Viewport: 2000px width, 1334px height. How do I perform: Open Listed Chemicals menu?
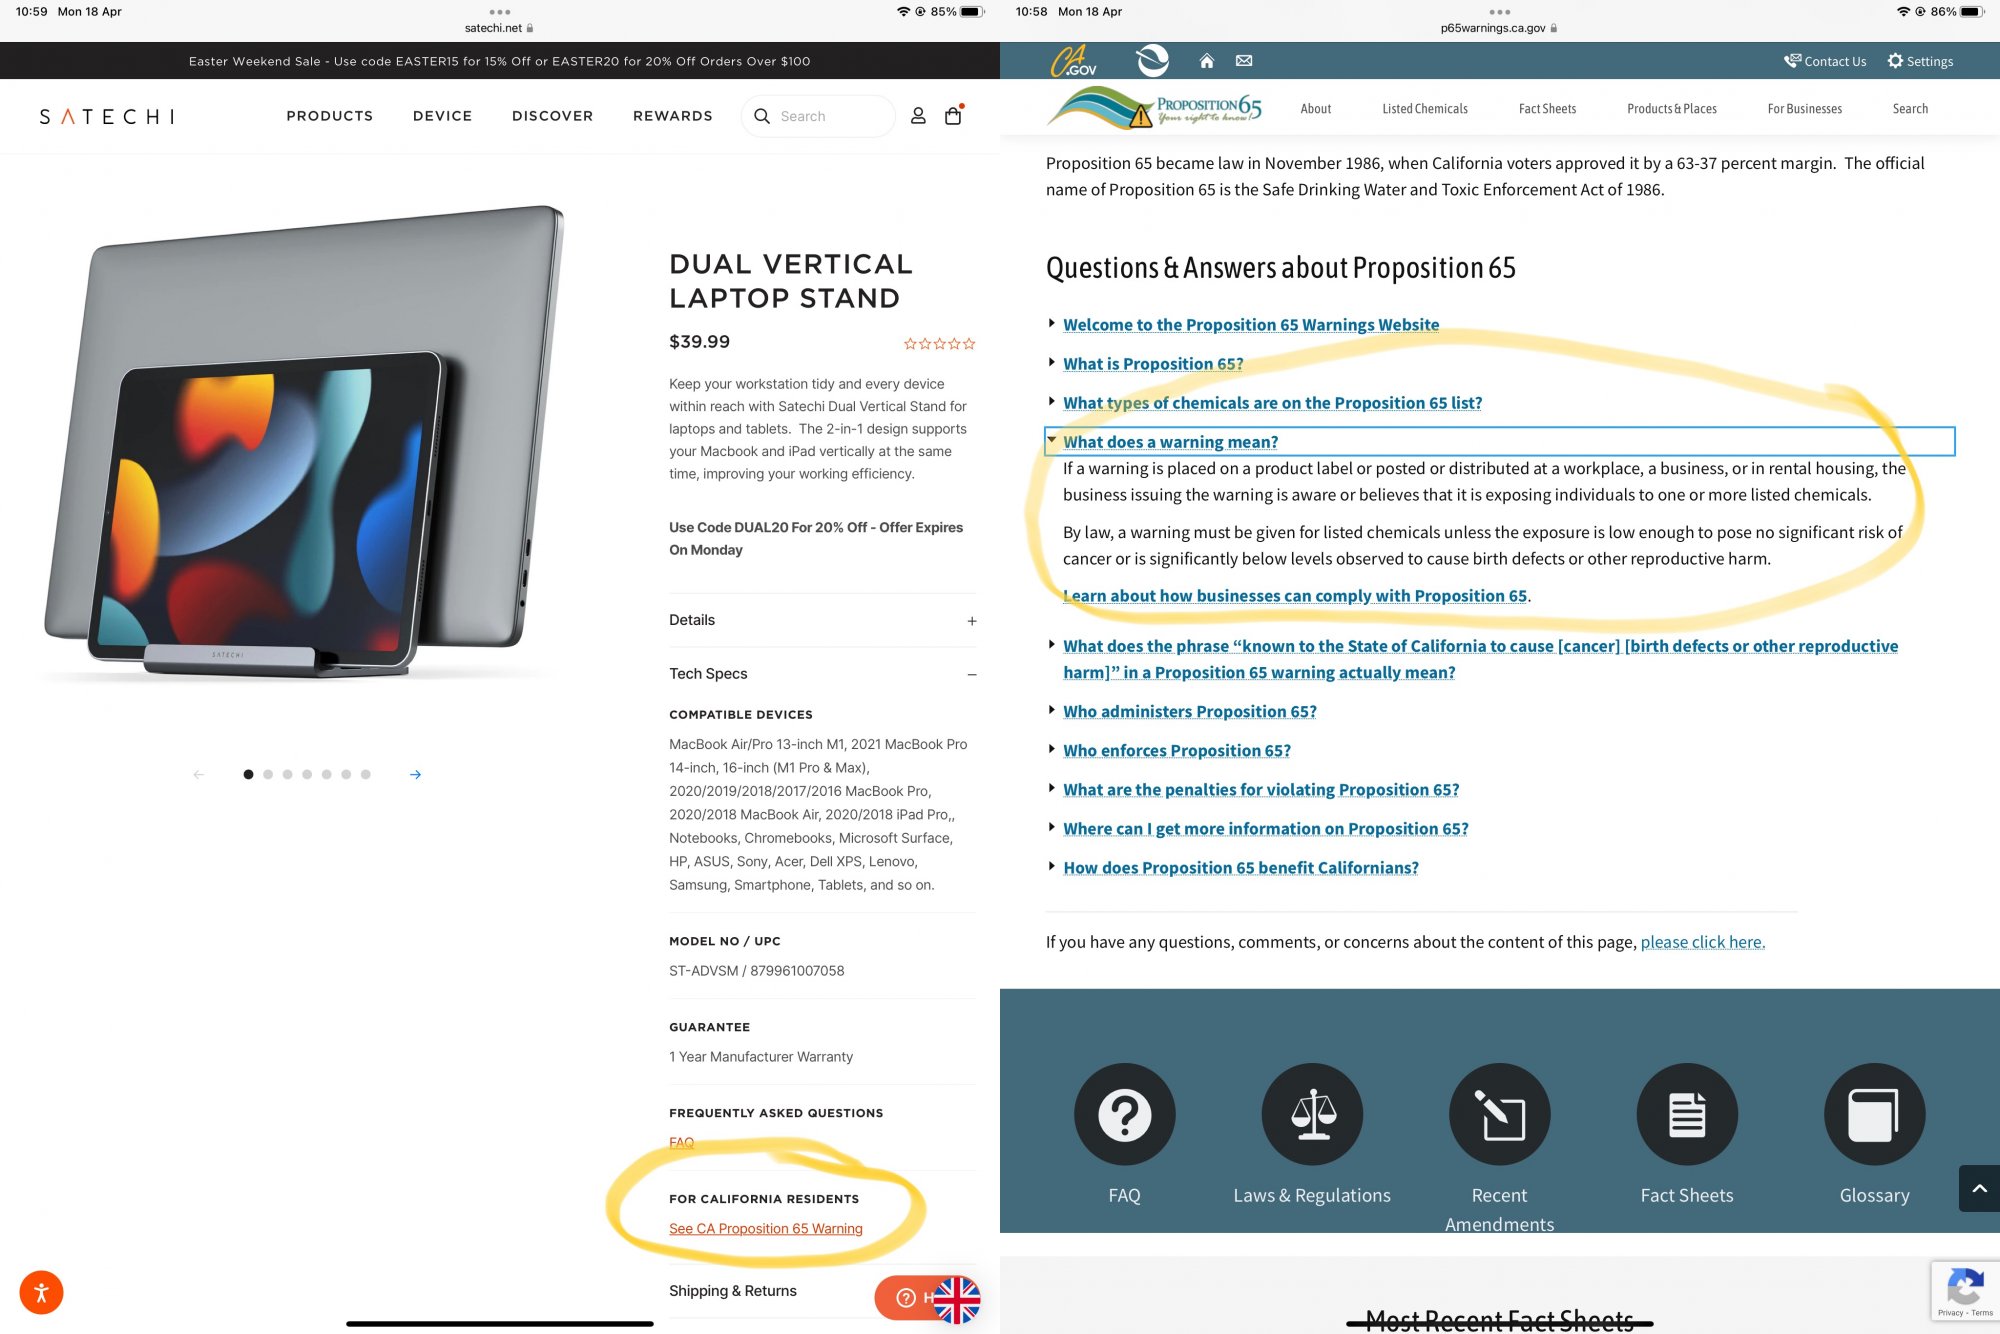pyautogui.click(x=1425, y=108)
